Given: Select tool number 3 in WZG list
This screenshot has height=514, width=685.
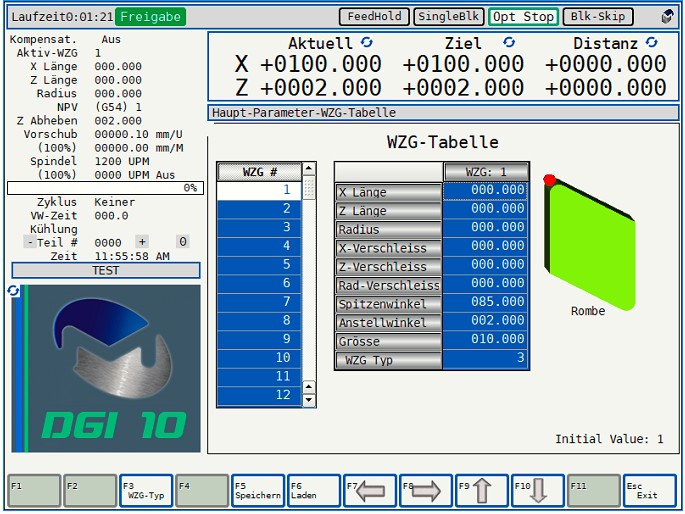Looking at the screenshot, I should coord(259,228).
